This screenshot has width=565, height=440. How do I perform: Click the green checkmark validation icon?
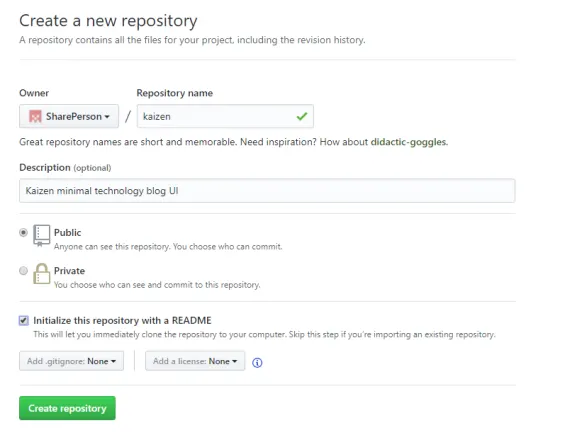click(302, 116)
